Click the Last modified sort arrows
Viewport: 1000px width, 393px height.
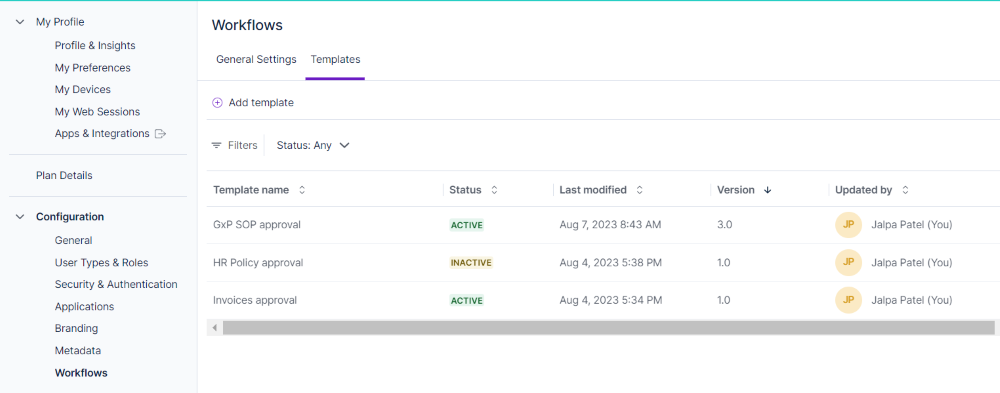(639, 190)
